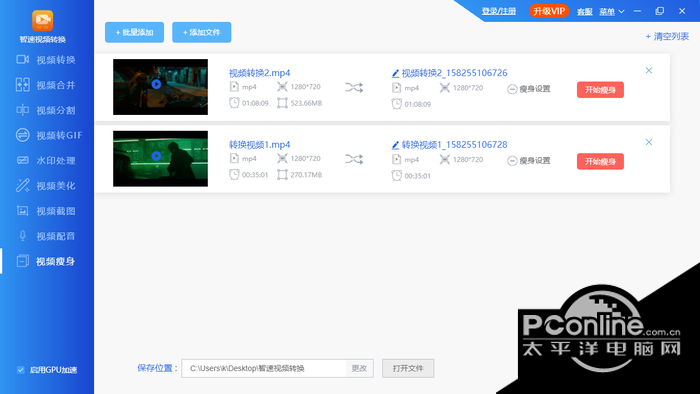Click 清空列表 to clear the list
The height and width of the screenshot is (394, 700).
click(x=667, y=37)
